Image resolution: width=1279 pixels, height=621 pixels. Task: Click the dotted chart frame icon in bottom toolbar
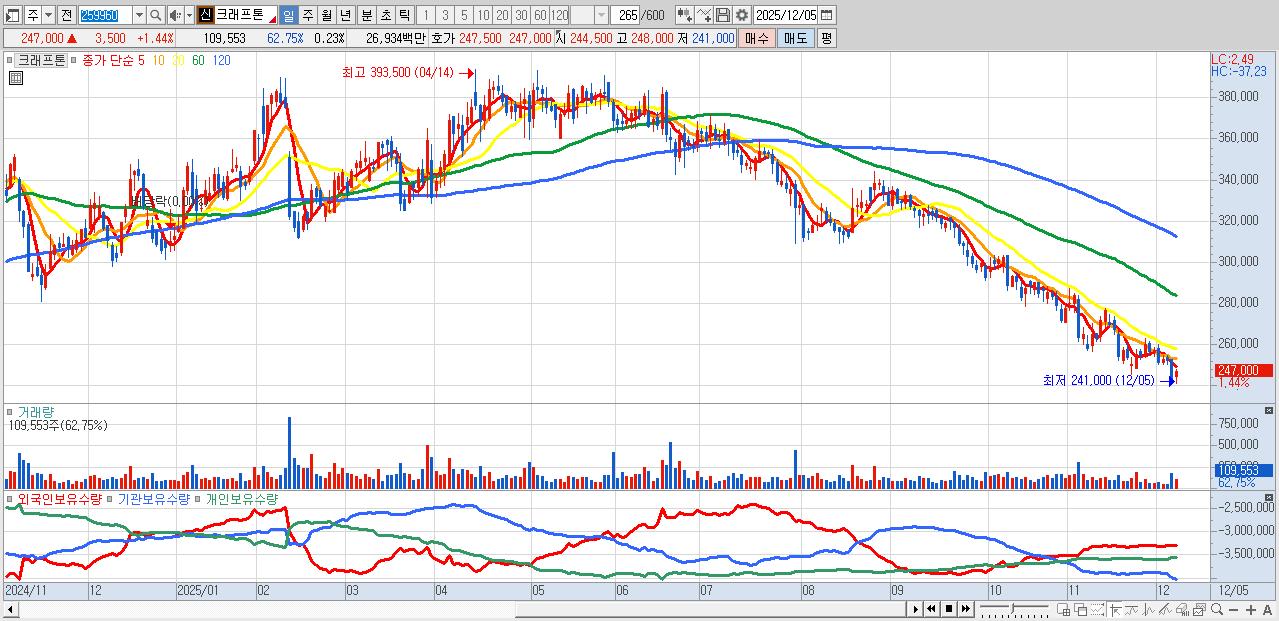point(1097,609)
